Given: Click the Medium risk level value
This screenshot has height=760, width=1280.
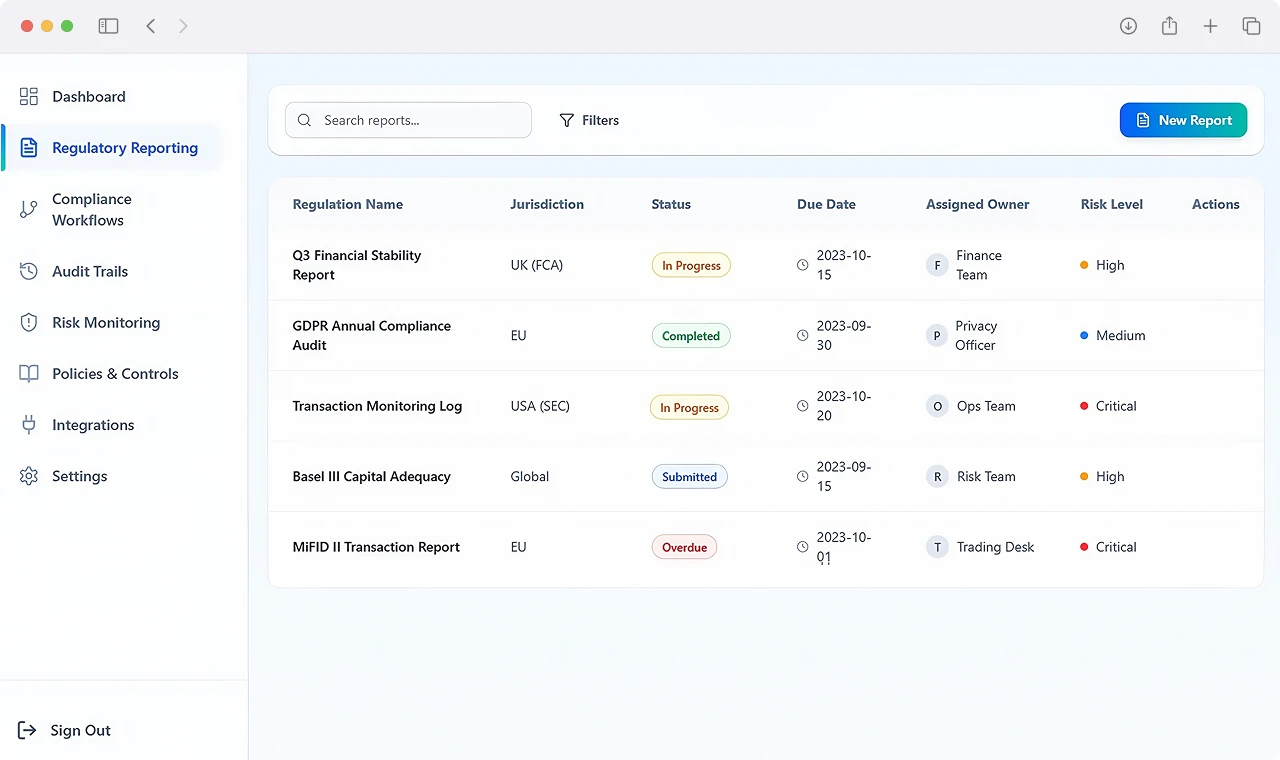Looking at the screenshot, I should [1113, 336].
